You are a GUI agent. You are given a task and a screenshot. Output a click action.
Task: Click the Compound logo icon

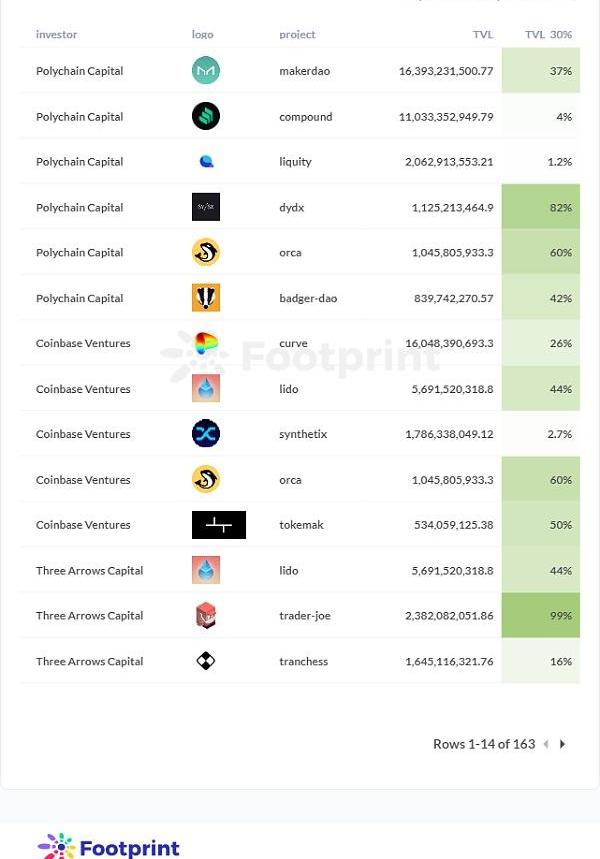click(x=206, y=117)
